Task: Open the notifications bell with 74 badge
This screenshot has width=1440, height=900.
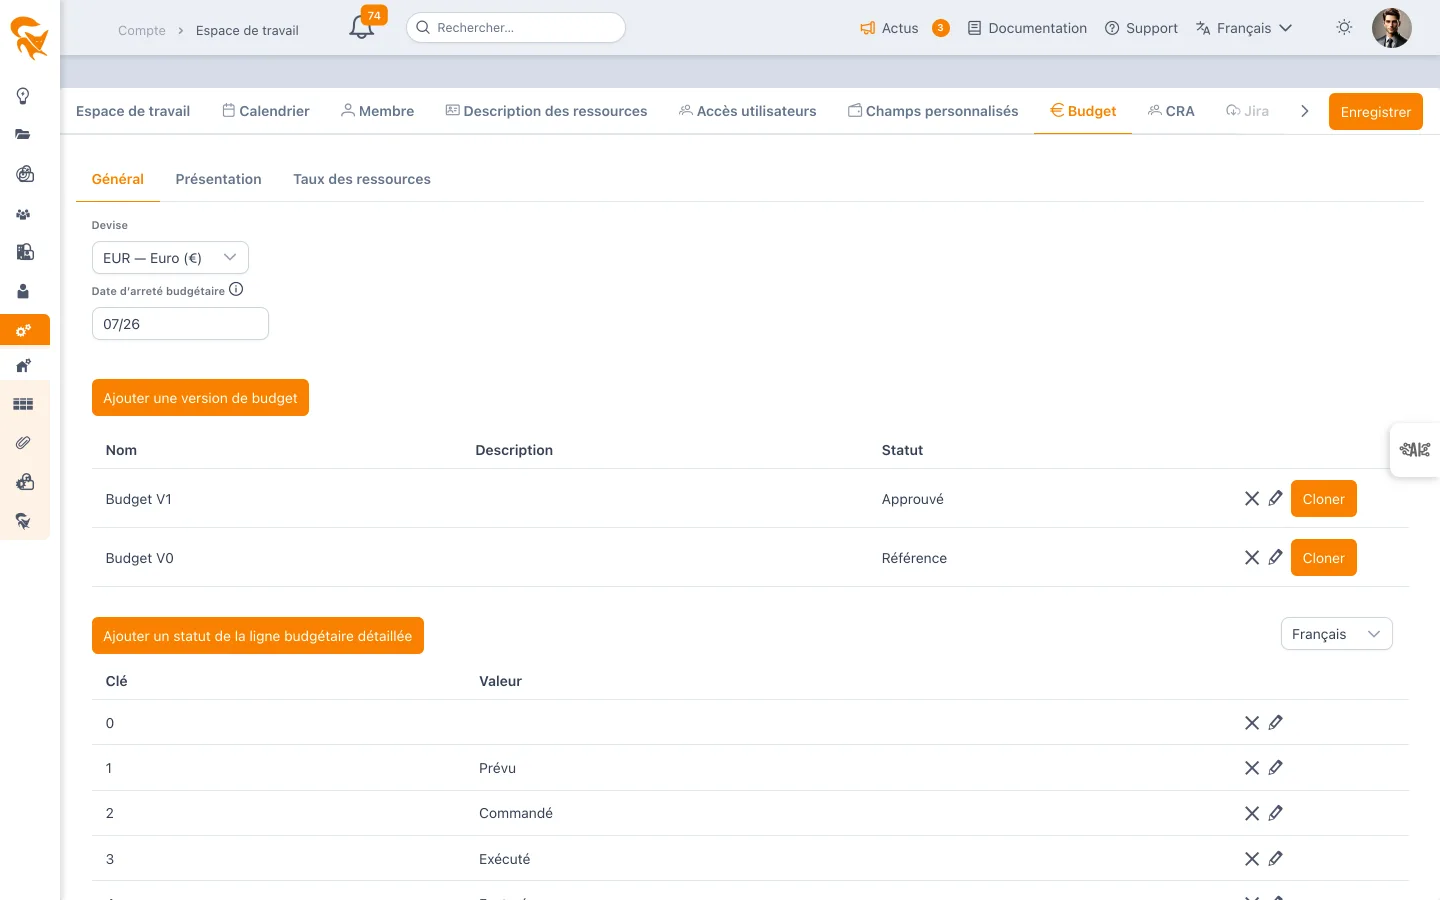Action: 363,27
